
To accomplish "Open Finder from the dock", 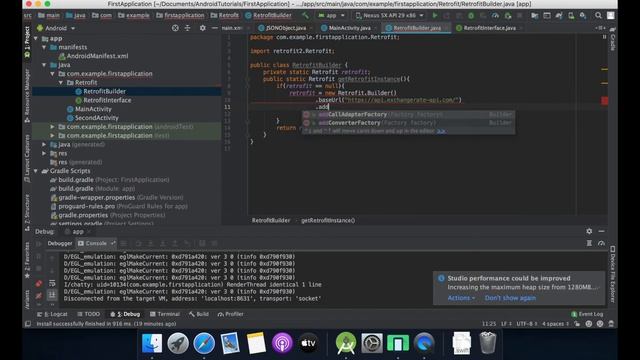I will click(x=152, y=343).
